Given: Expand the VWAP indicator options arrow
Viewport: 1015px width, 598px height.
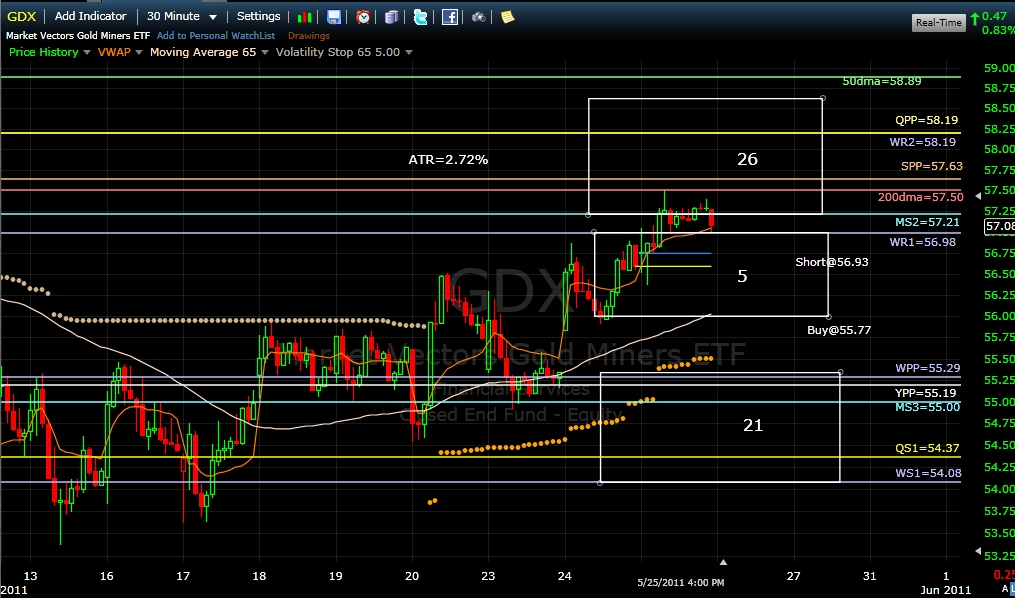Looking at the screenshot, I should click(x=137, y=52).
